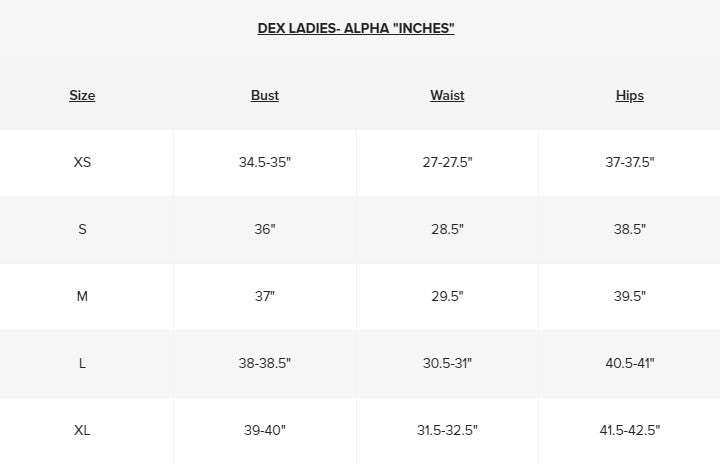Select the XL hips value 41.5-42.5"

(630, 430)
